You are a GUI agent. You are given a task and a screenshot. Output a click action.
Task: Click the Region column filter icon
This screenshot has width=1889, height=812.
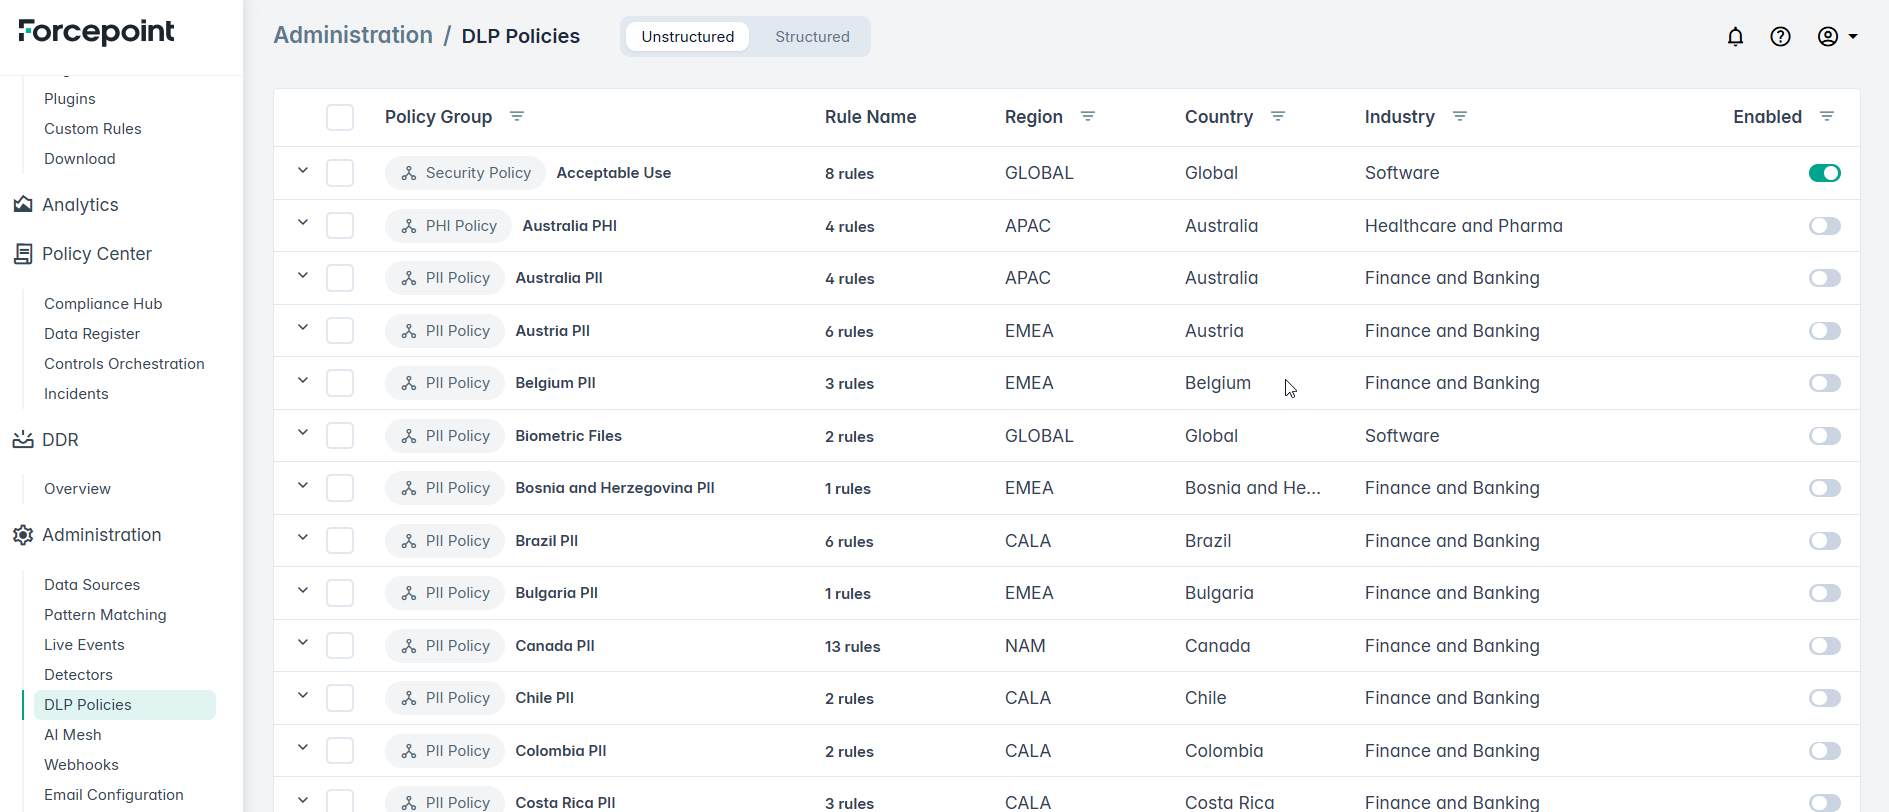click(x=1088, y=117)
